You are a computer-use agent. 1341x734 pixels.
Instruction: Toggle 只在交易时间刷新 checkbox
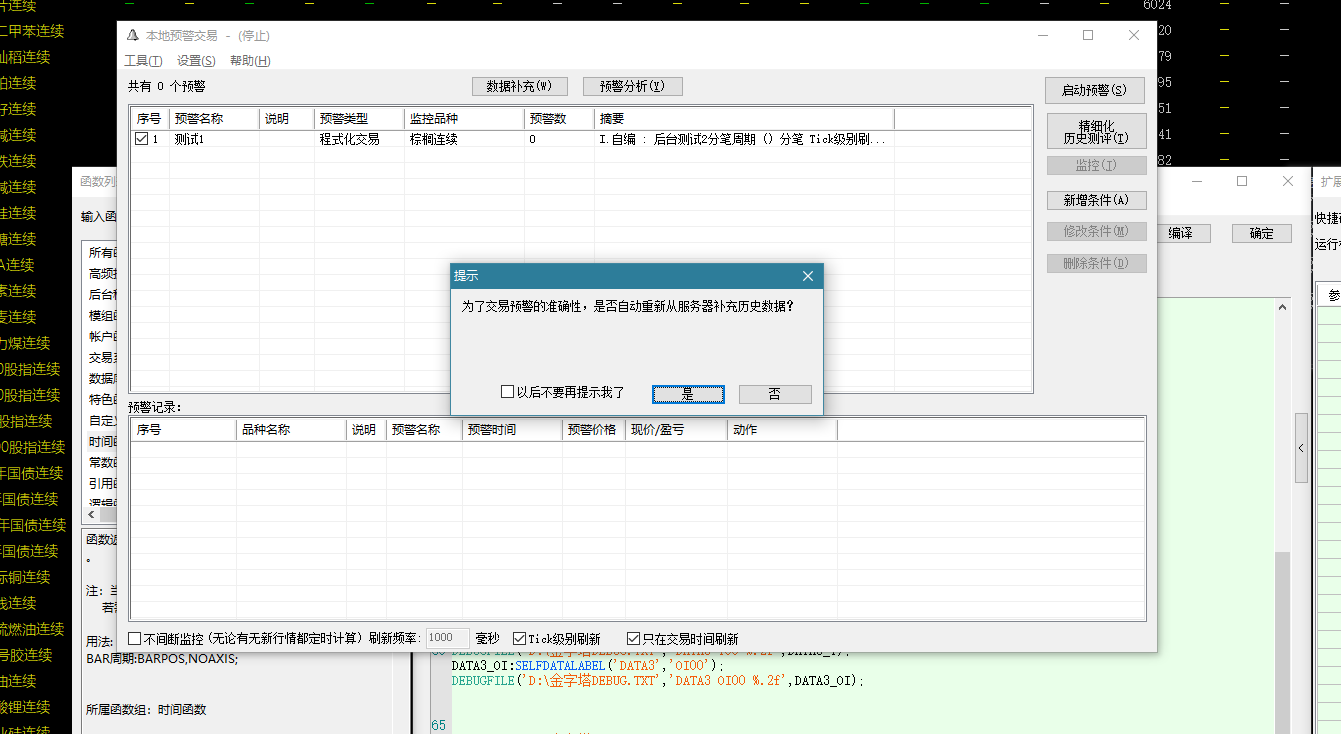633,638
